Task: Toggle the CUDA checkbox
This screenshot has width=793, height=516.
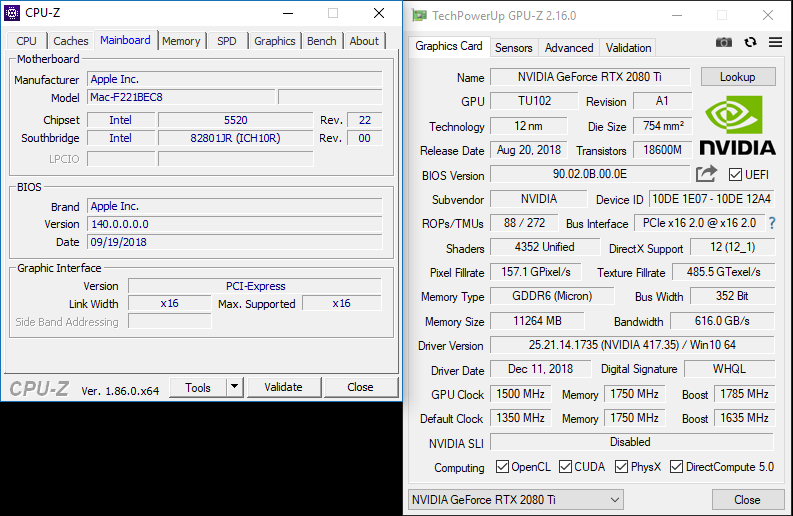Action: pos(565,466)
